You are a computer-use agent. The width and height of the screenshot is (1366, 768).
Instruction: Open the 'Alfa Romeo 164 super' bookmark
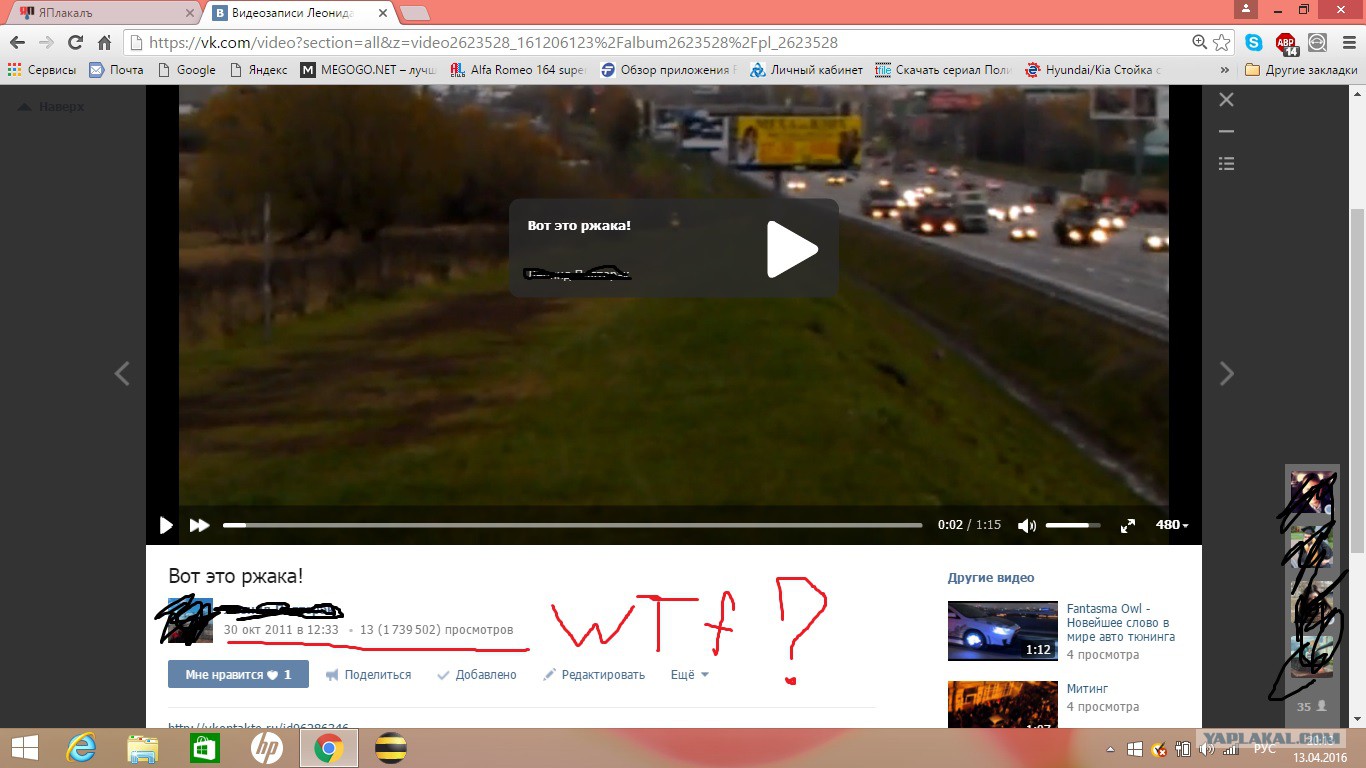(x=518, y=70)
